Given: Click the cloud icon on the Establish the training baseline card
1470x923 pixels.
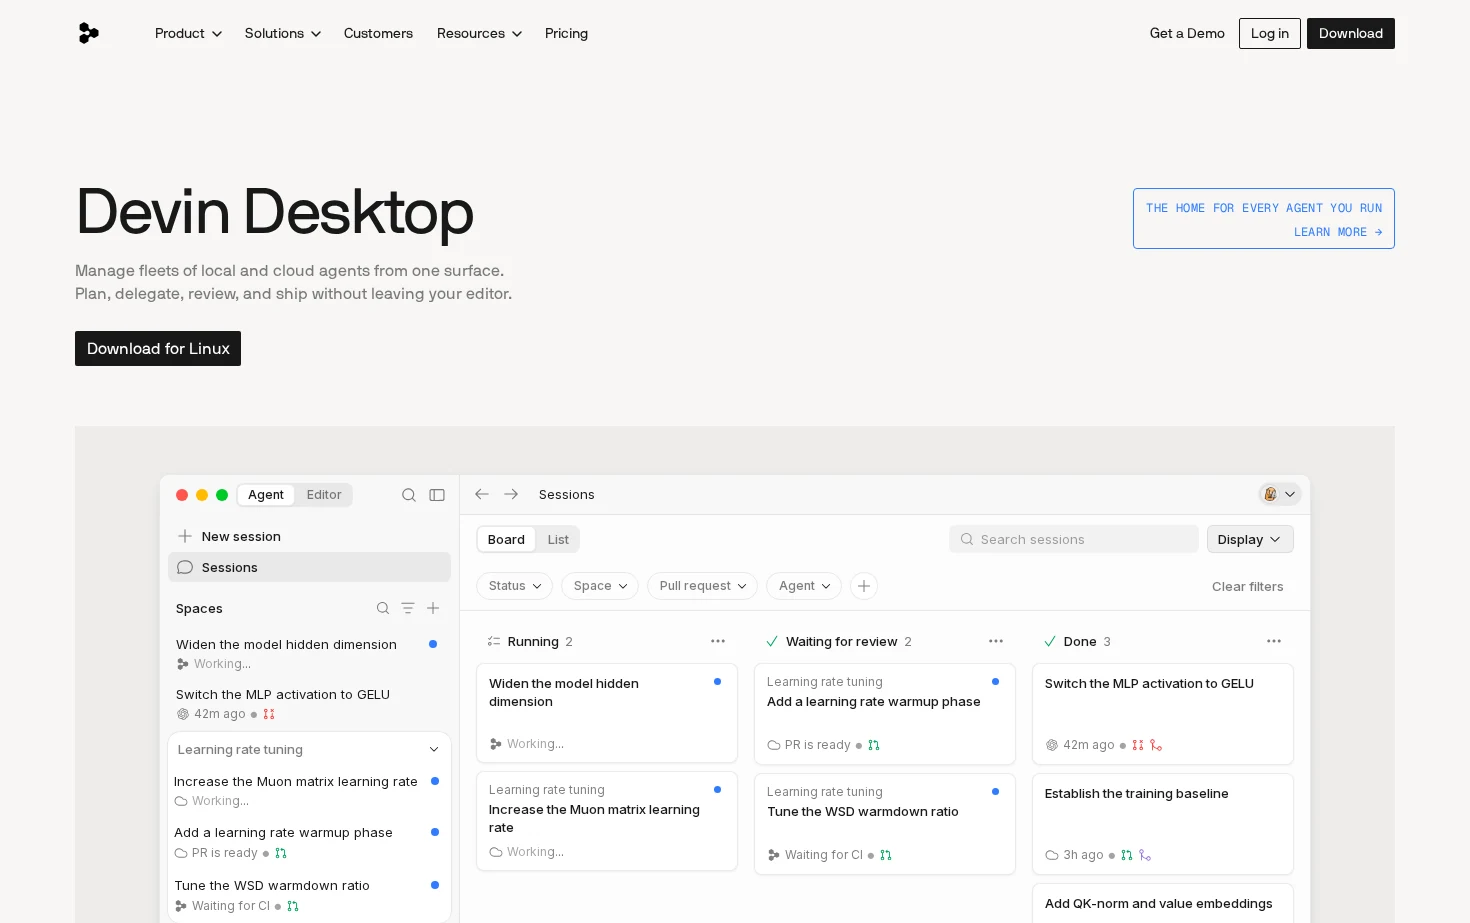Looking at the screenshot, I should pos(1052,855).
